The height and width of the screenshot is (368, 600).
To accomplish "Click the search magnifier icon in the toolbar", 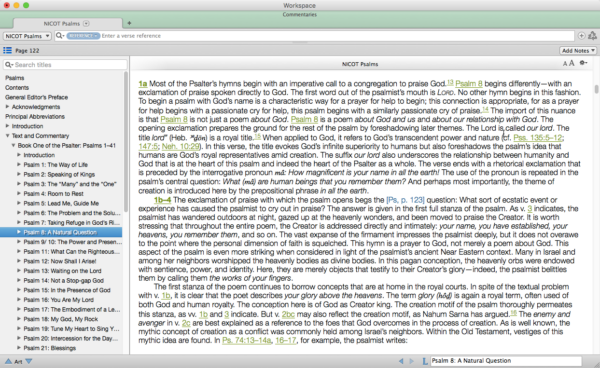I will click(x=60, y=36).
